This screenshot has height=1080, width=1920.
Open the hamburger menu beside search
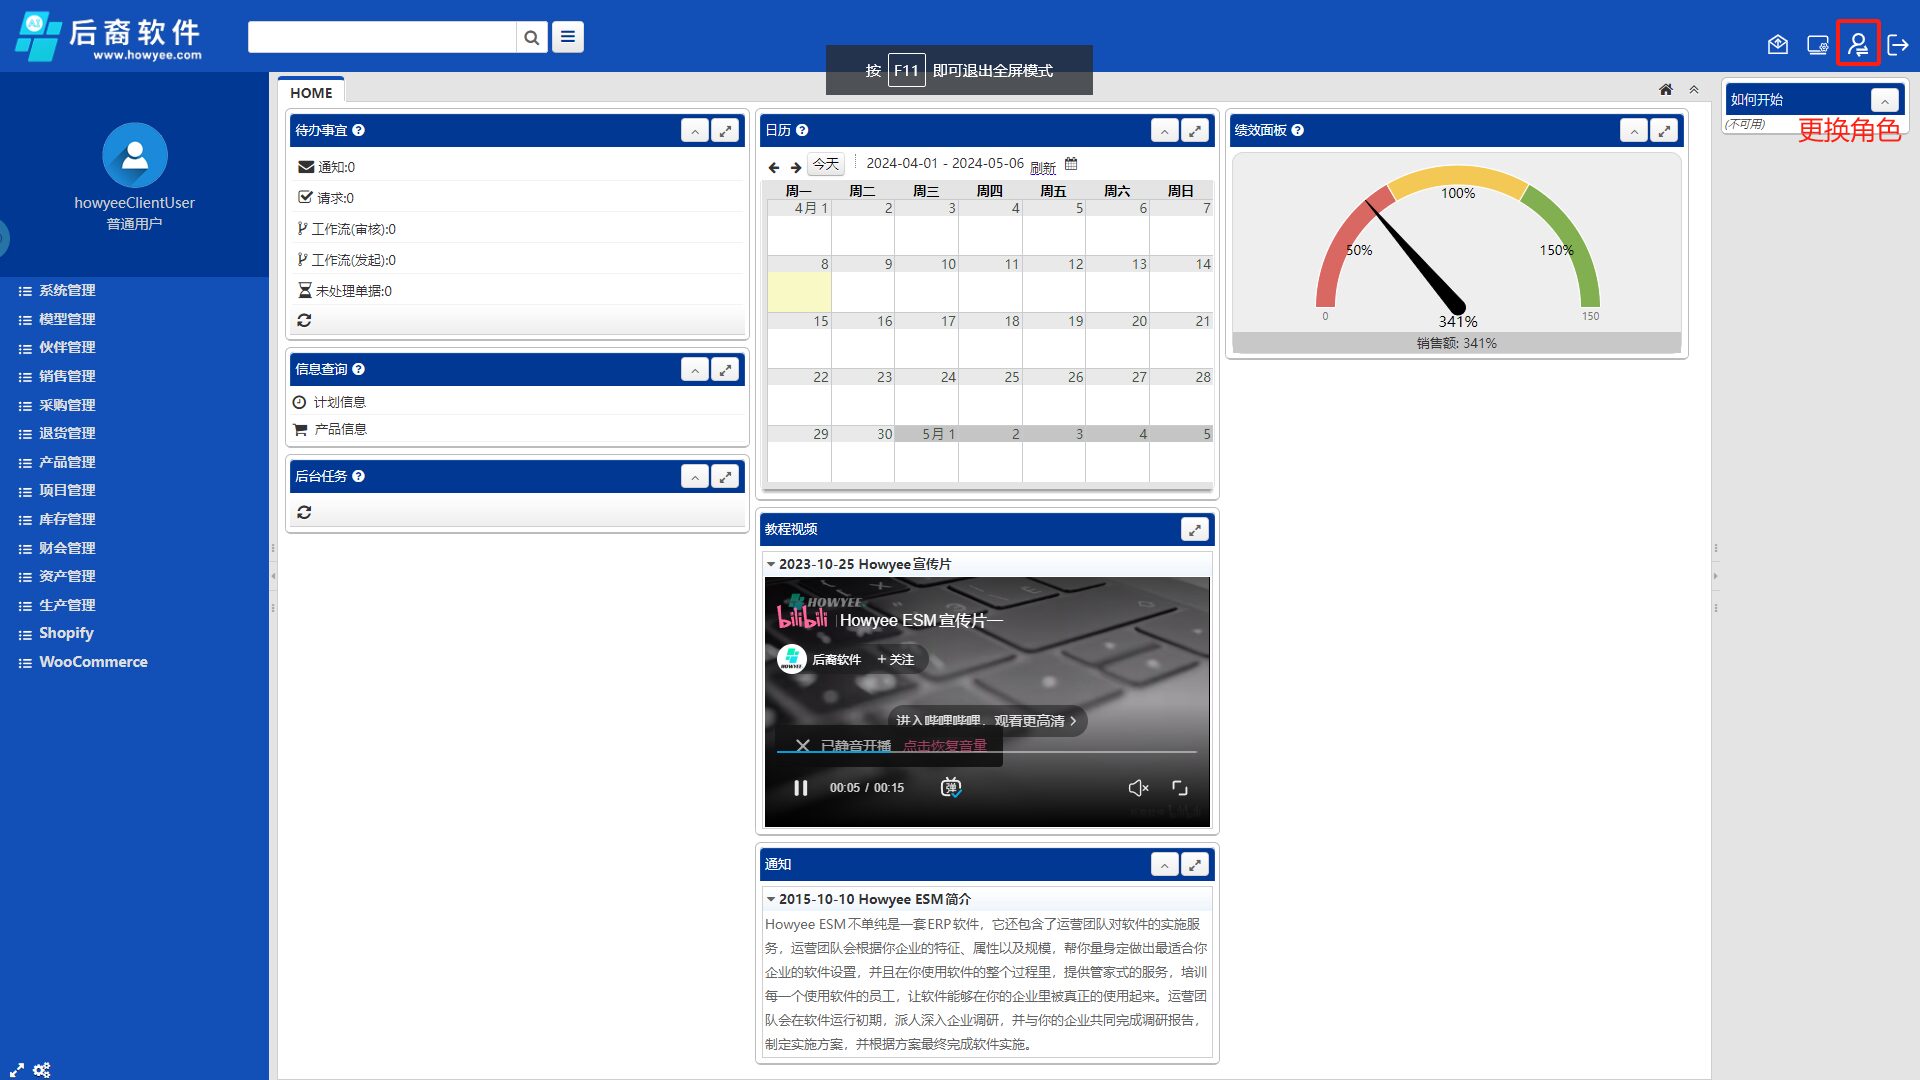coord(568,38)
